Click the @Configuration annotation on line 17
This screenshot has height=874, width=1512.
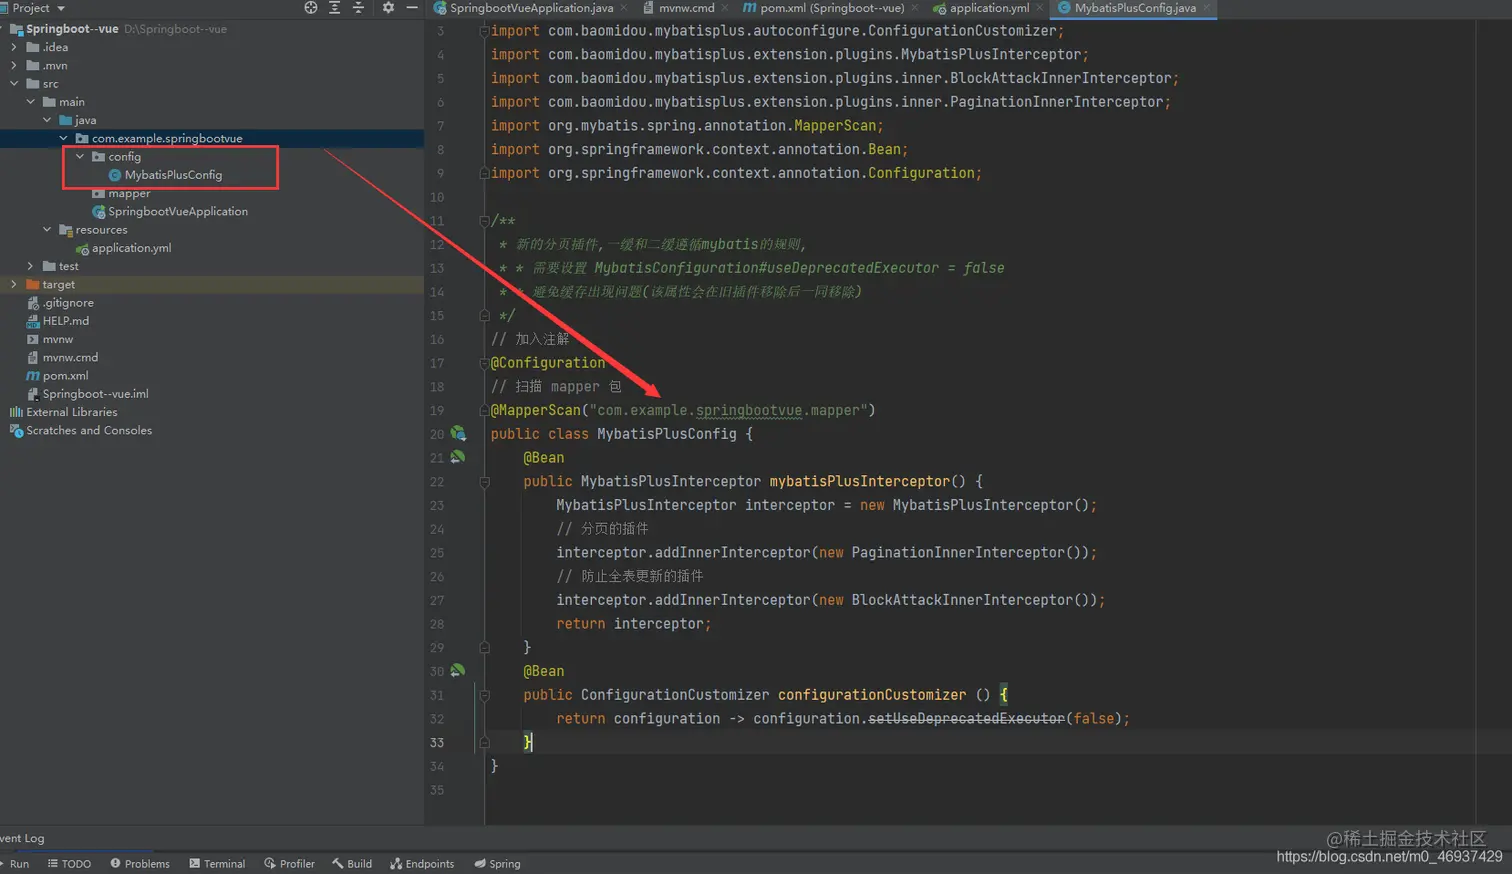(548, 363)
